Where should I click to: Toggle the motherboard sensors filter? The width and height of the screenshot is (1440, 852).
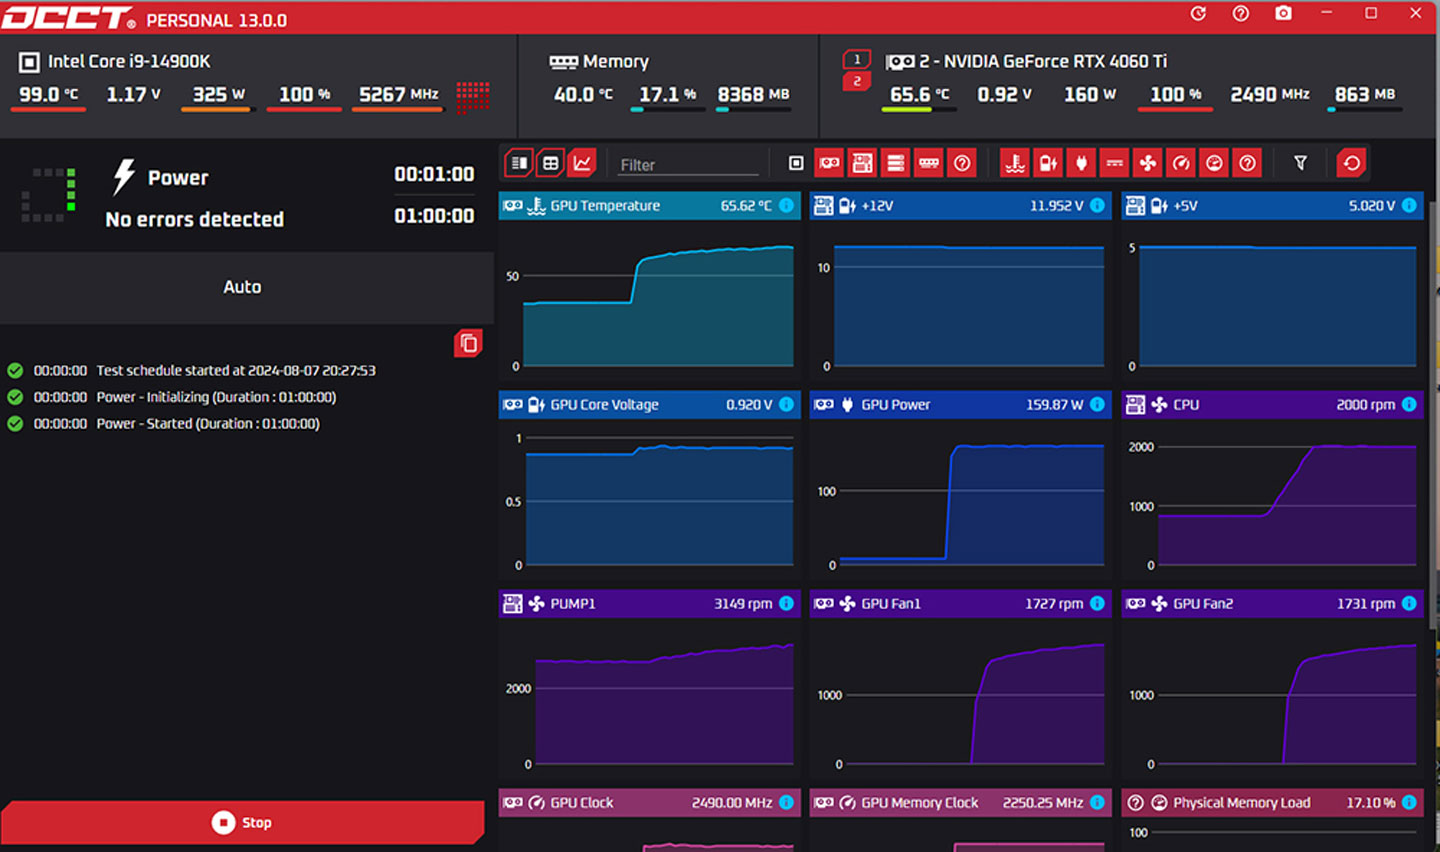click(x=862, y=163)
